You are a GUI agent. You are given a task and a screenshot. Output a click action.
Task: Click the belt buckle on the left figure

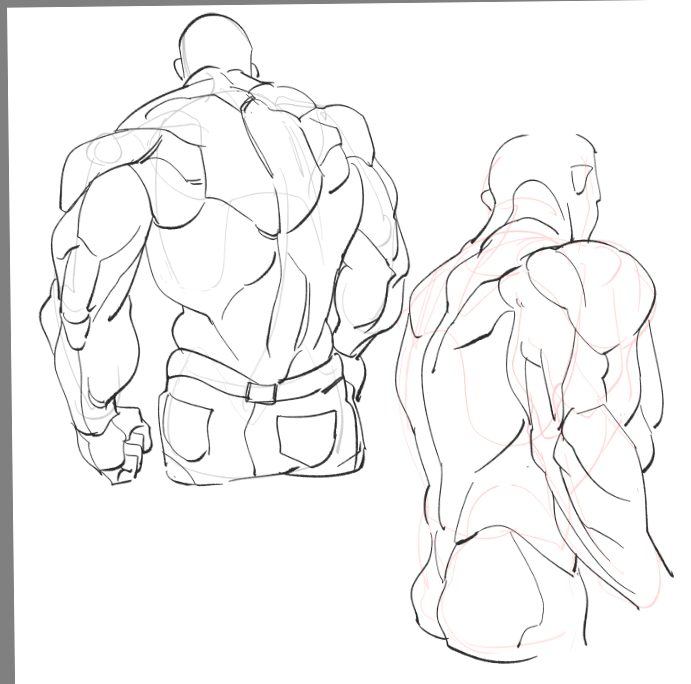(x=261, y=392)
